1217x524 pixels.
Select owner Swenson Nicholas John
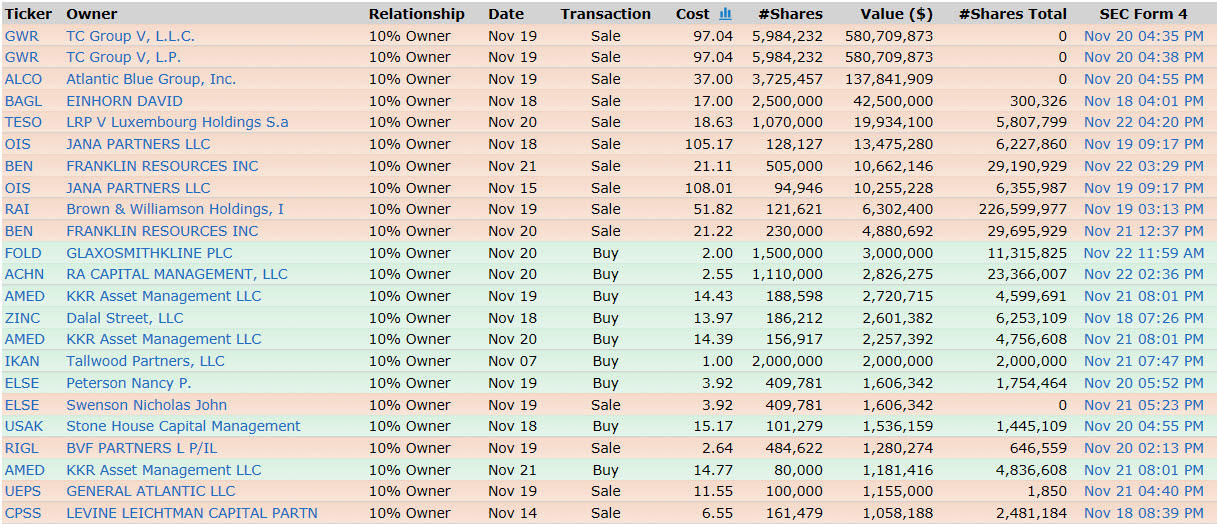point(146,405)
